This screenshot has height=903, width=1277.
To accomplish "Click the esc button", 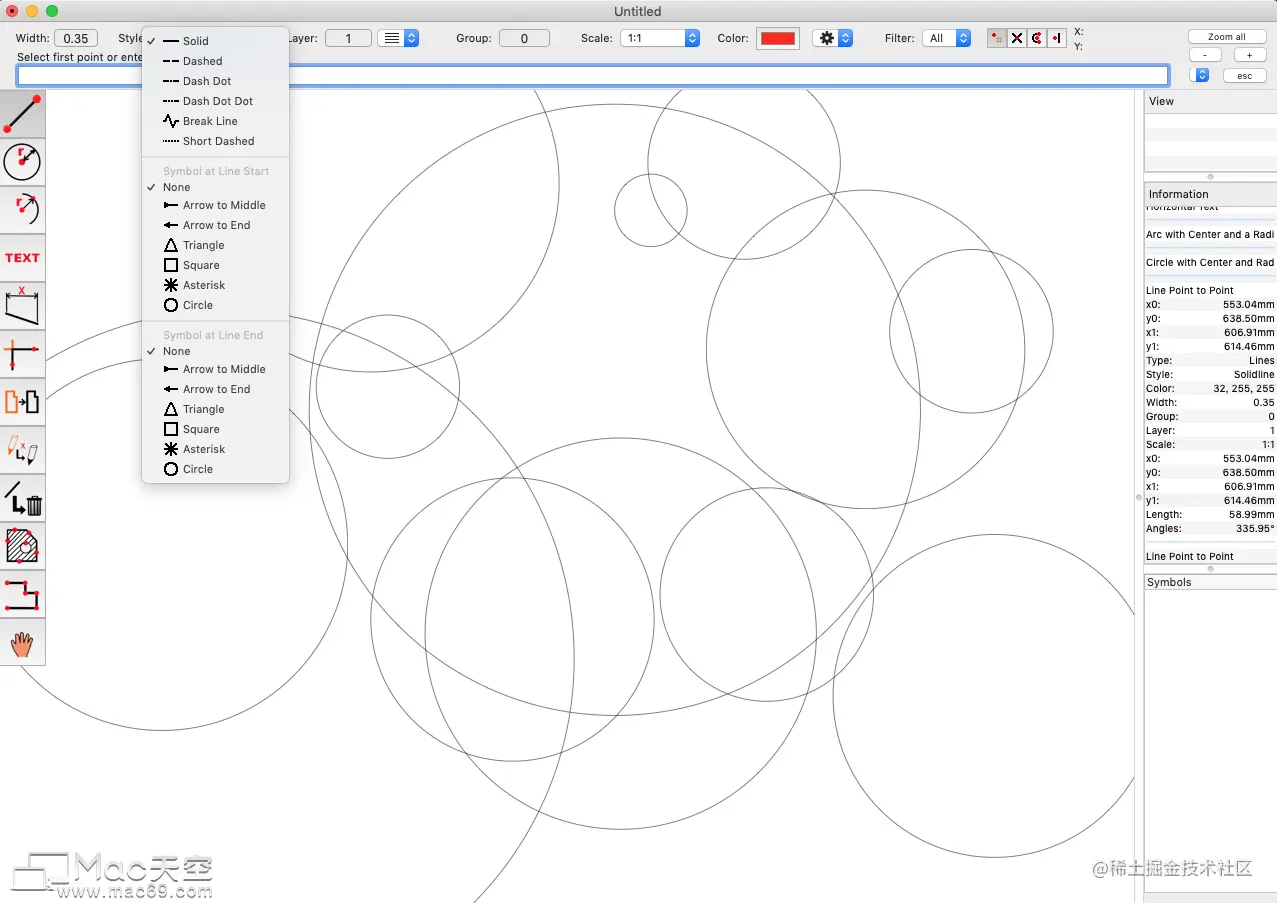I will coord(1245,76).
